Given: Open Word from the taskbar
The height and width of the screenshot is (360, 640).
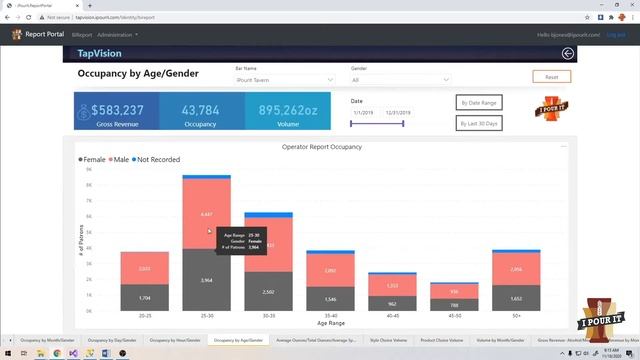Looking at the screenshot, I should 106,353.
